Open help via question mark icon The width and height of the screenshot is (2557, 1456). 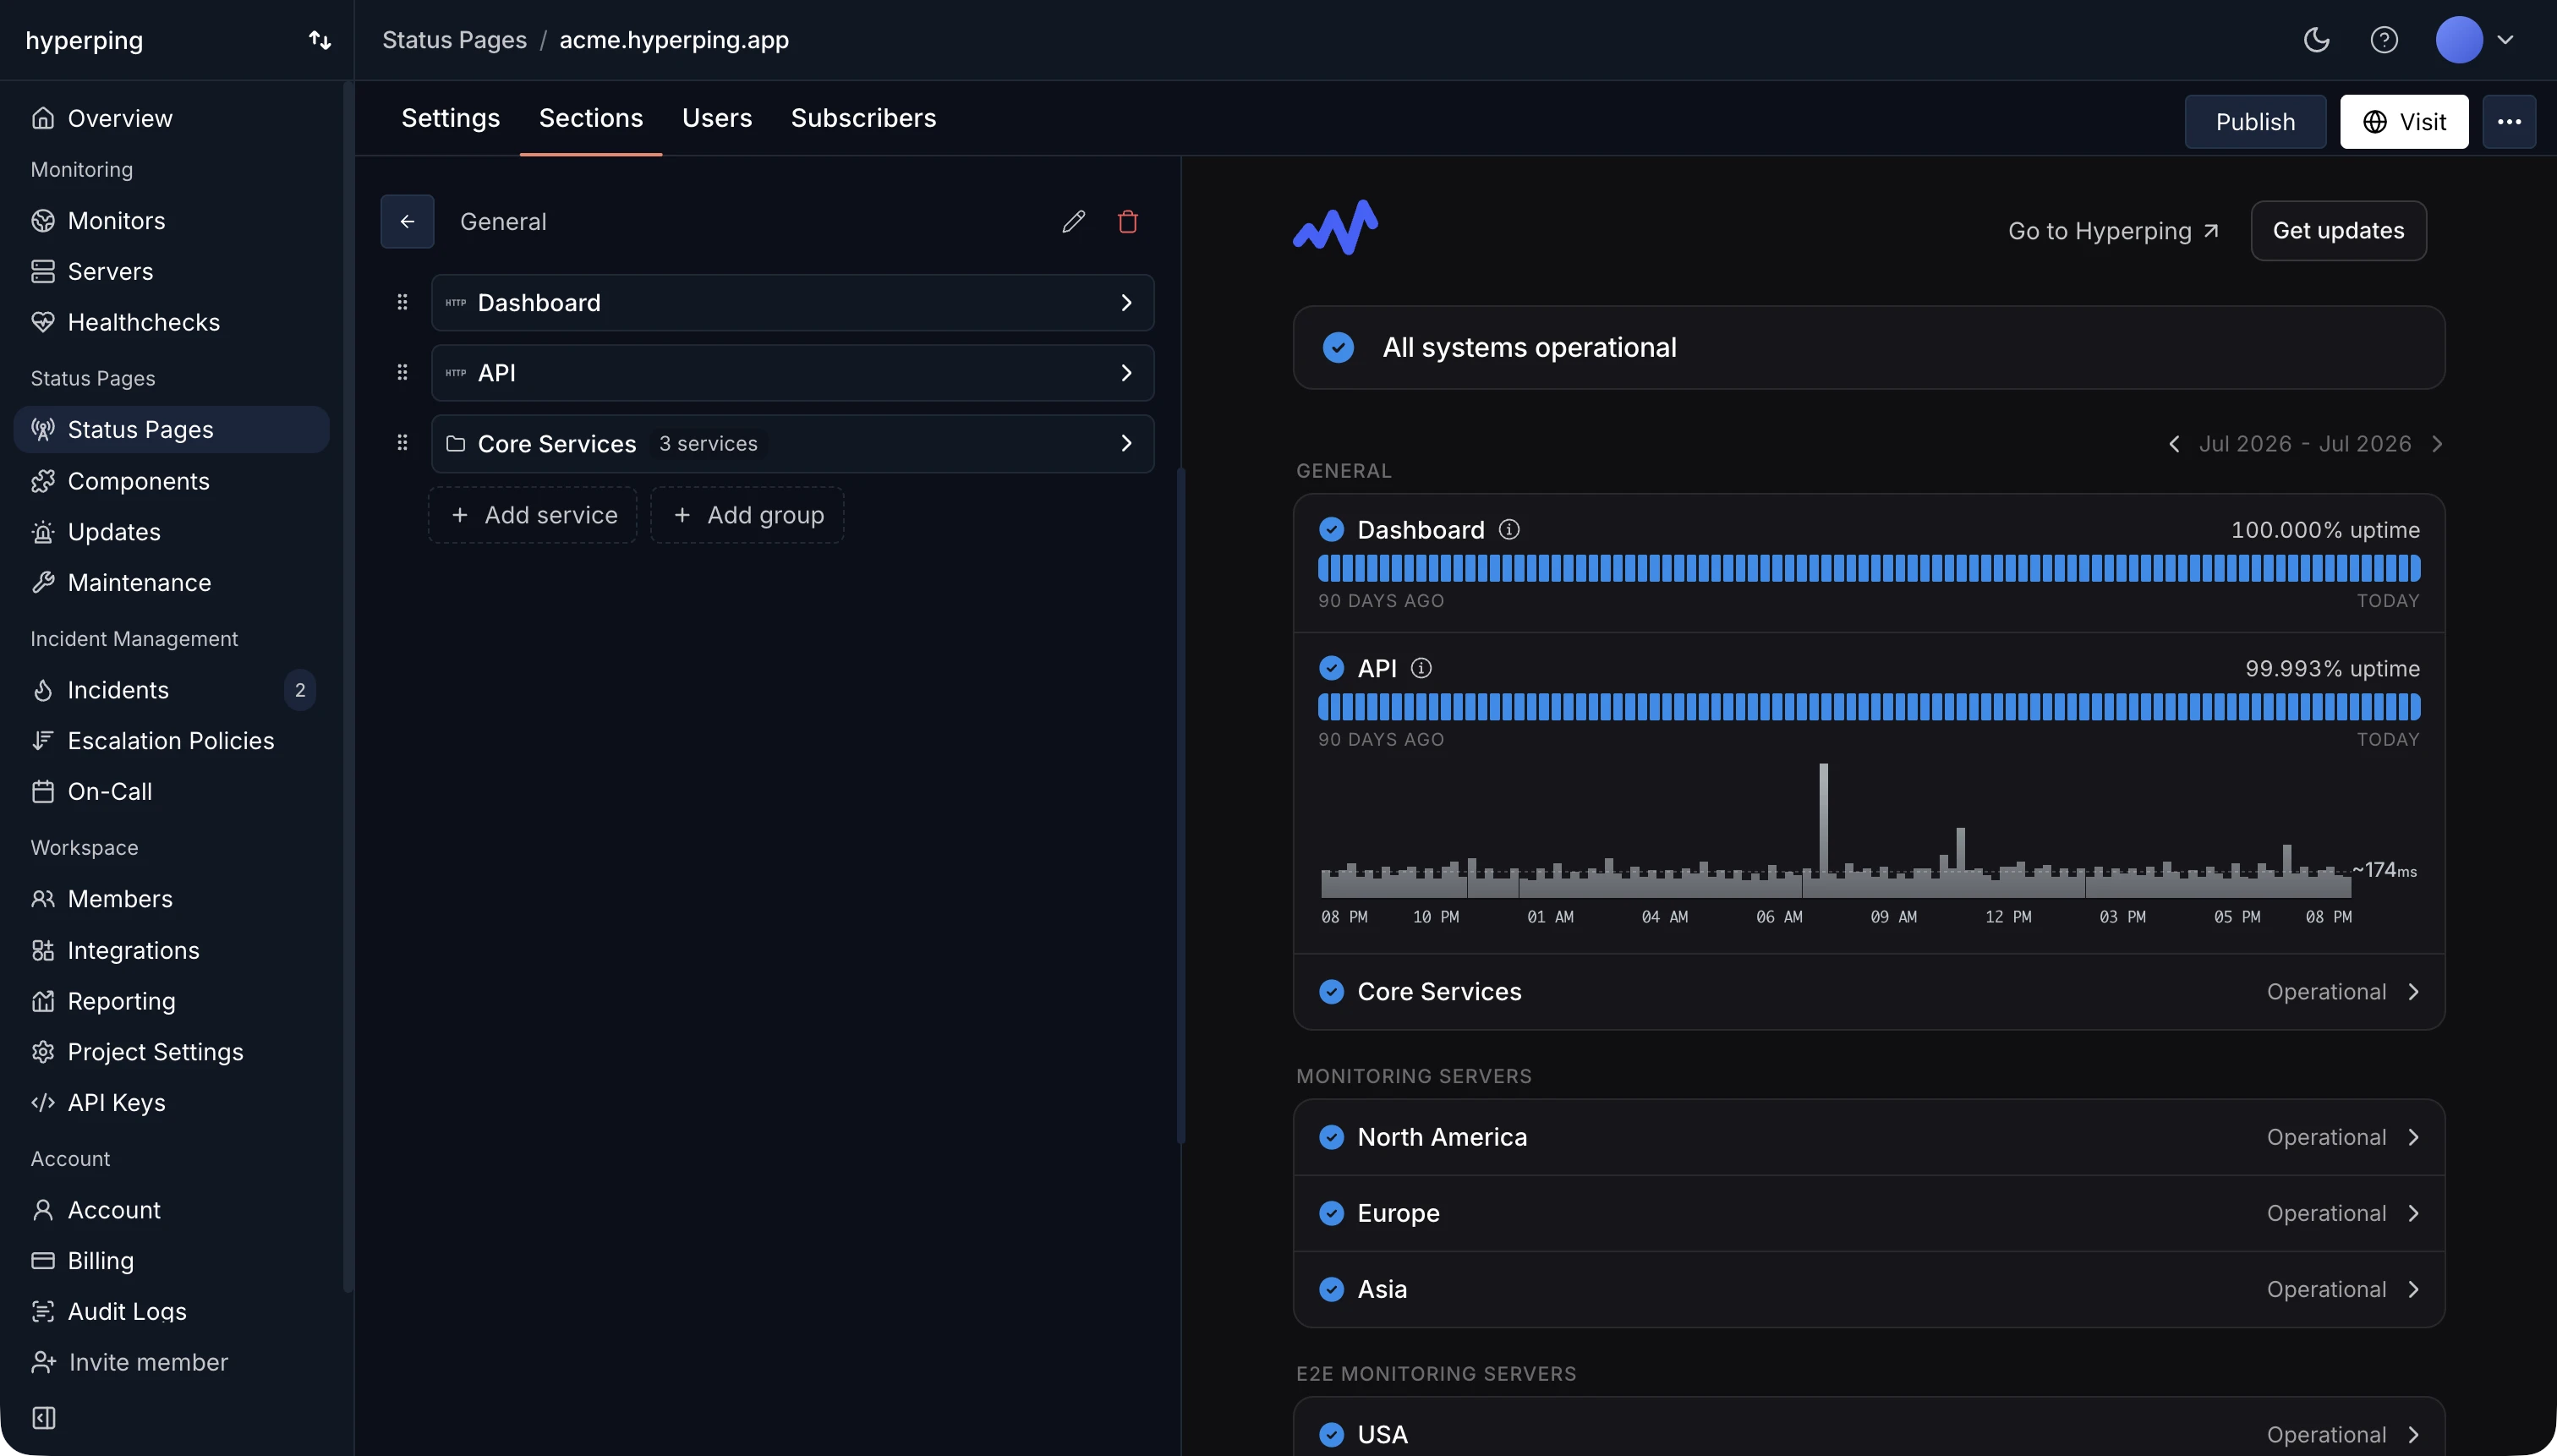pos(2384,40)
